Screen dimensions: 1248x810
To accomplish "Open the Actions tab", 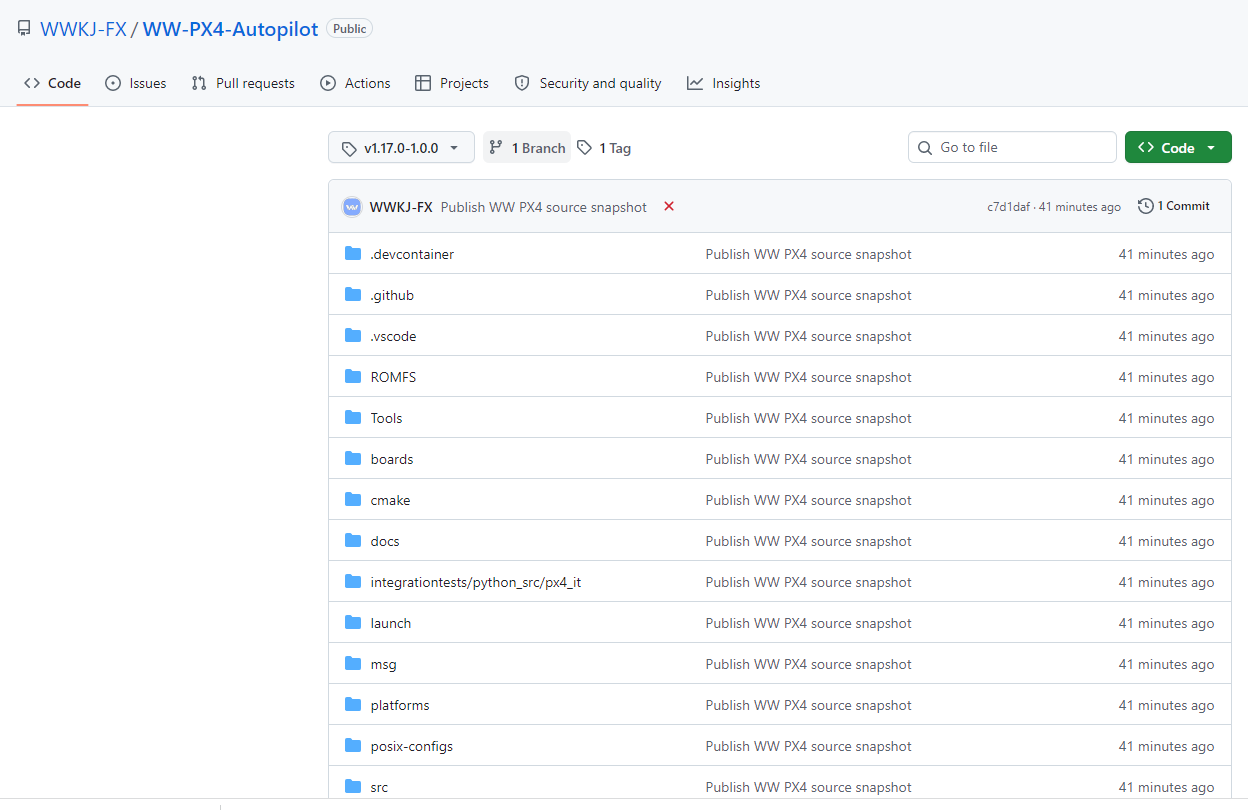I will 355,83.
